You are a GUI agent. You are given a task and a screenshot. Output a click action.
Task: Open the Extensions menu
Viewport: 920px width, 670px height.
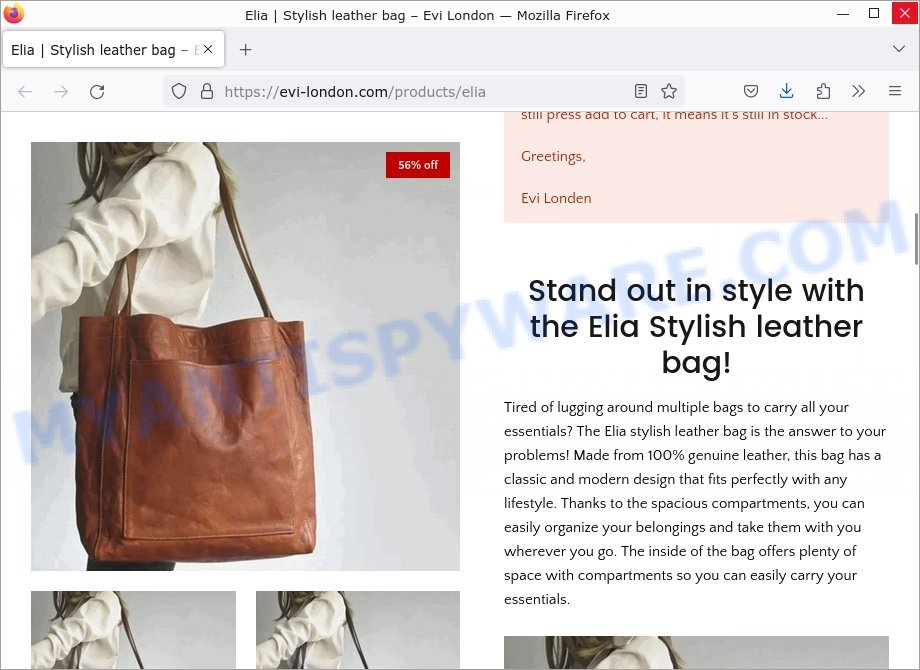pos(823,91)
